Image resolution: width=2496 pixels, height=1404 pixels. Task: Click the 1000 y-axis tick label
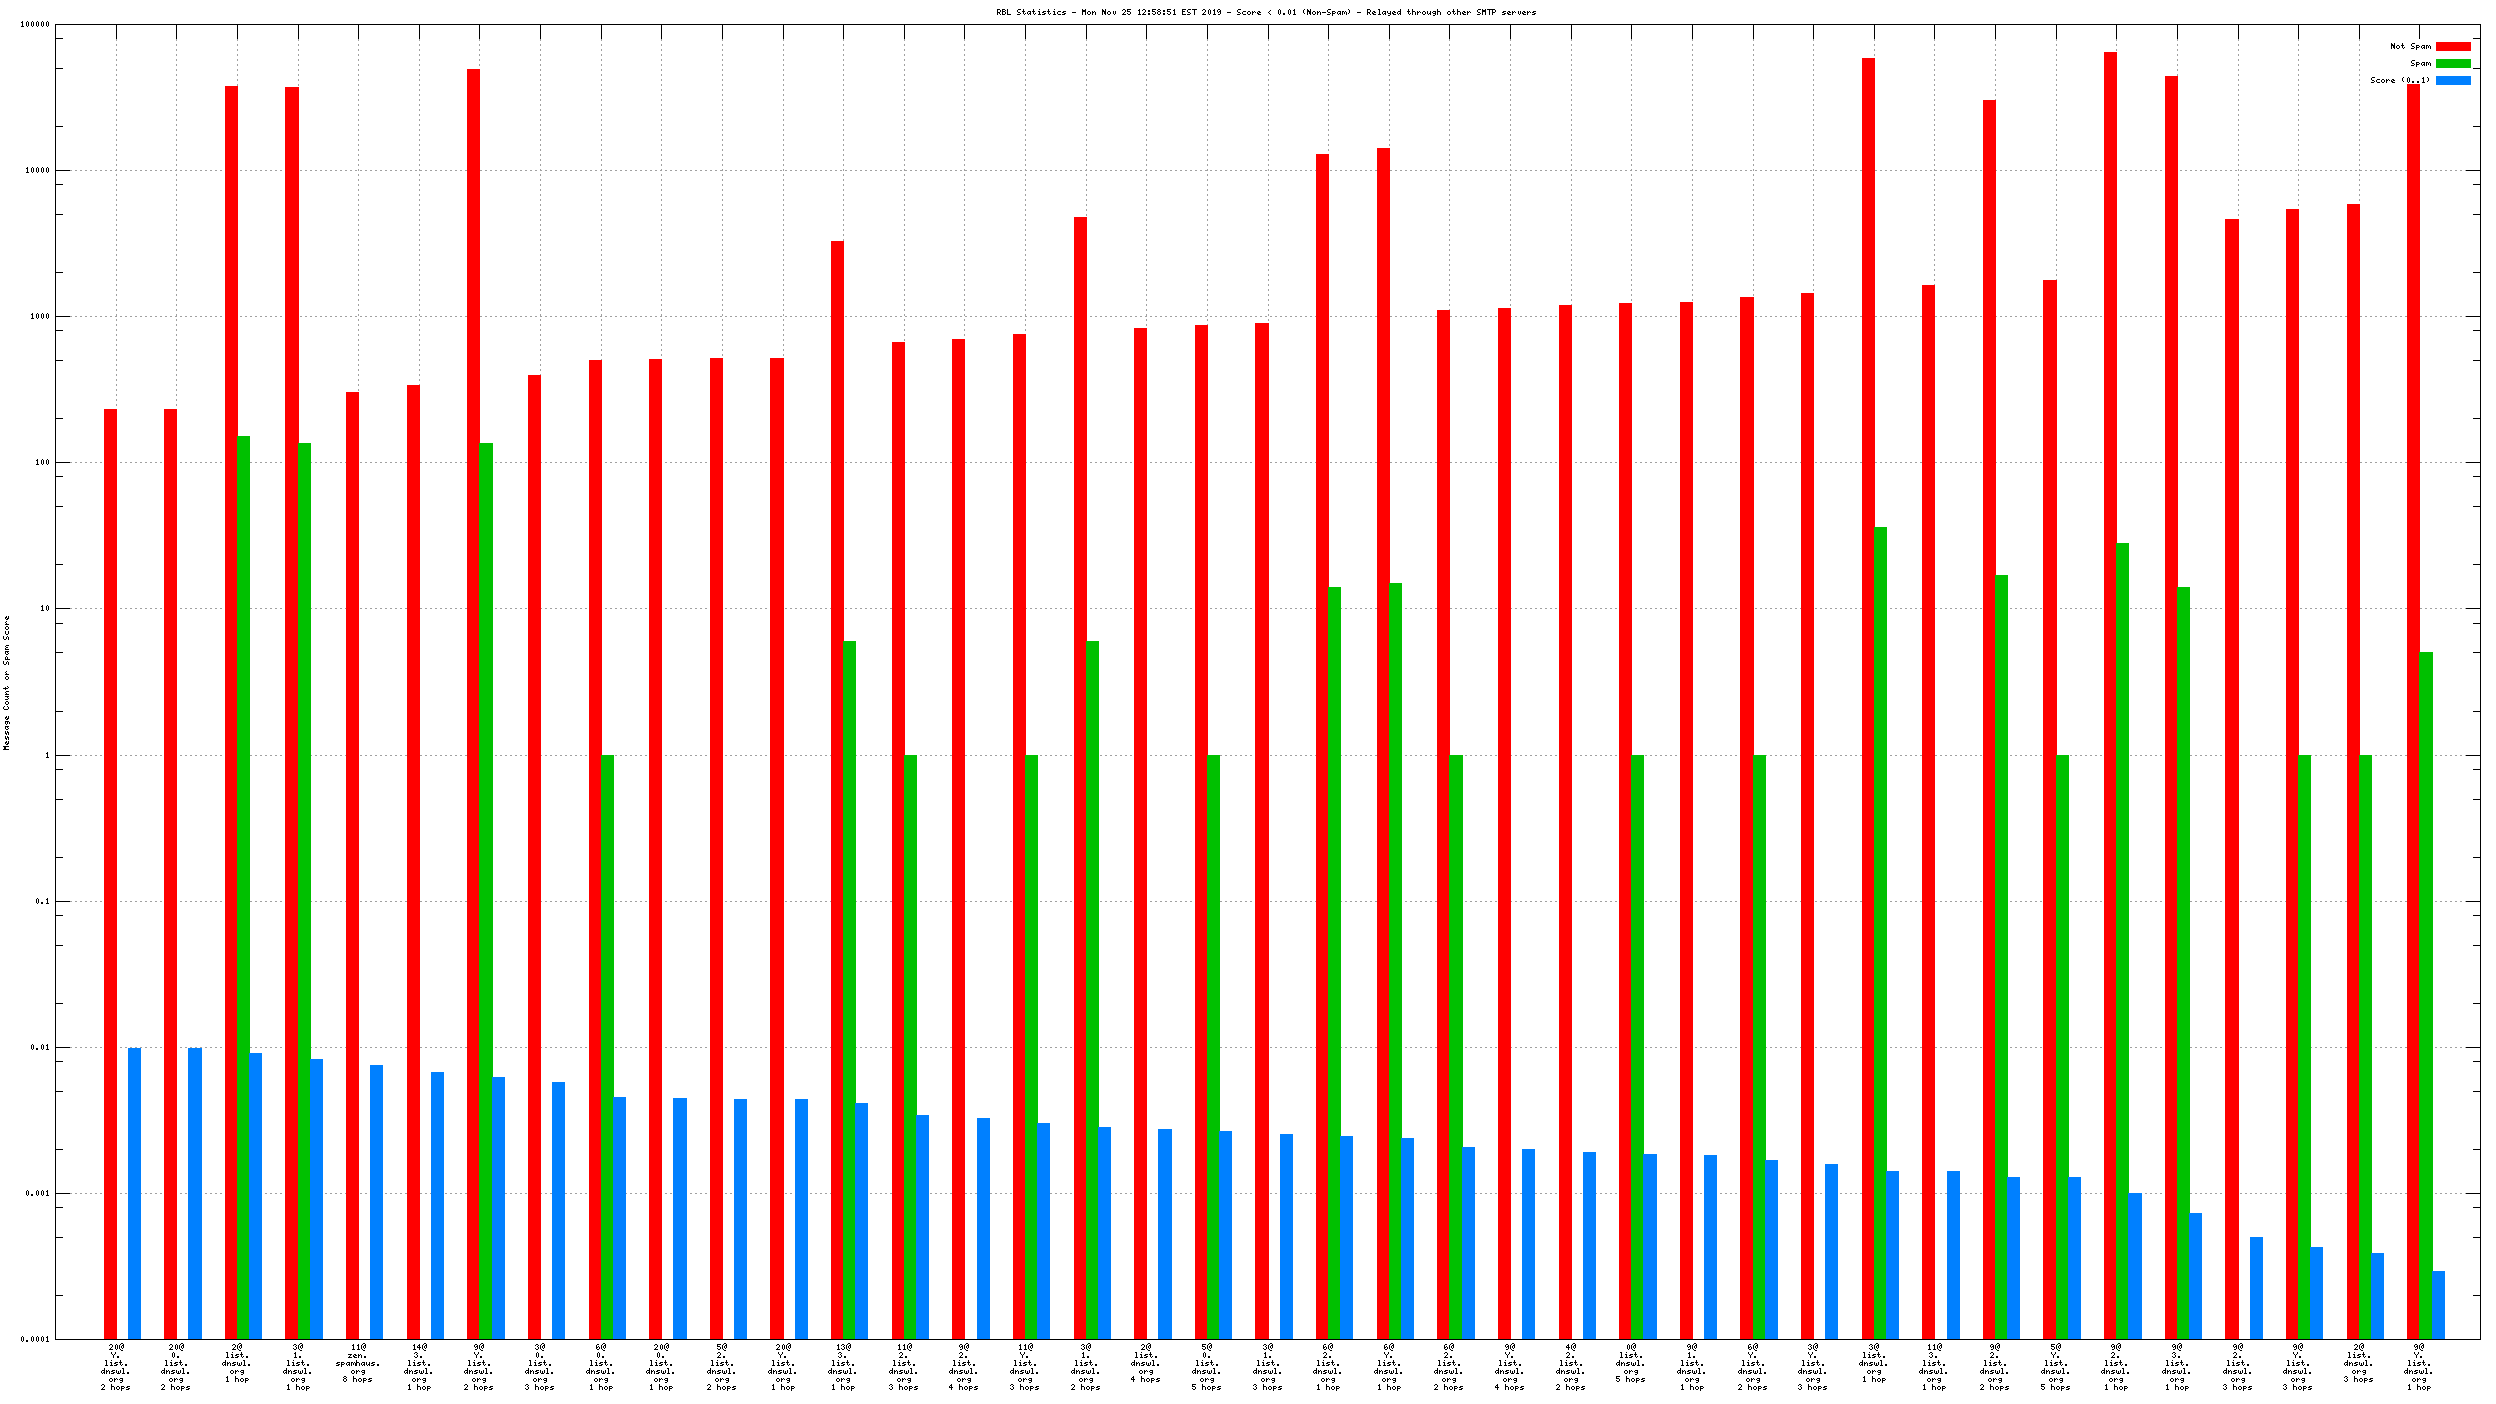38,316
